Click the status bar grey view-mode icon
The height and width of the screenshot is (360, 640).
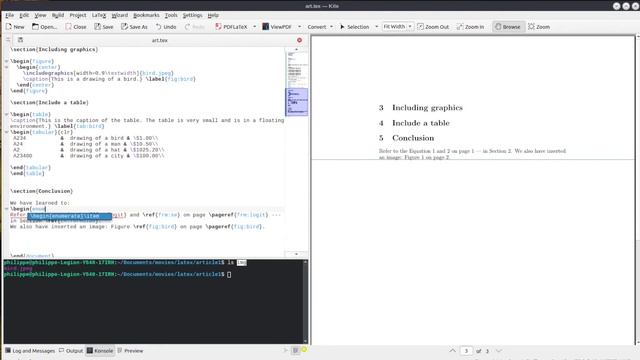tap(296, 350)
